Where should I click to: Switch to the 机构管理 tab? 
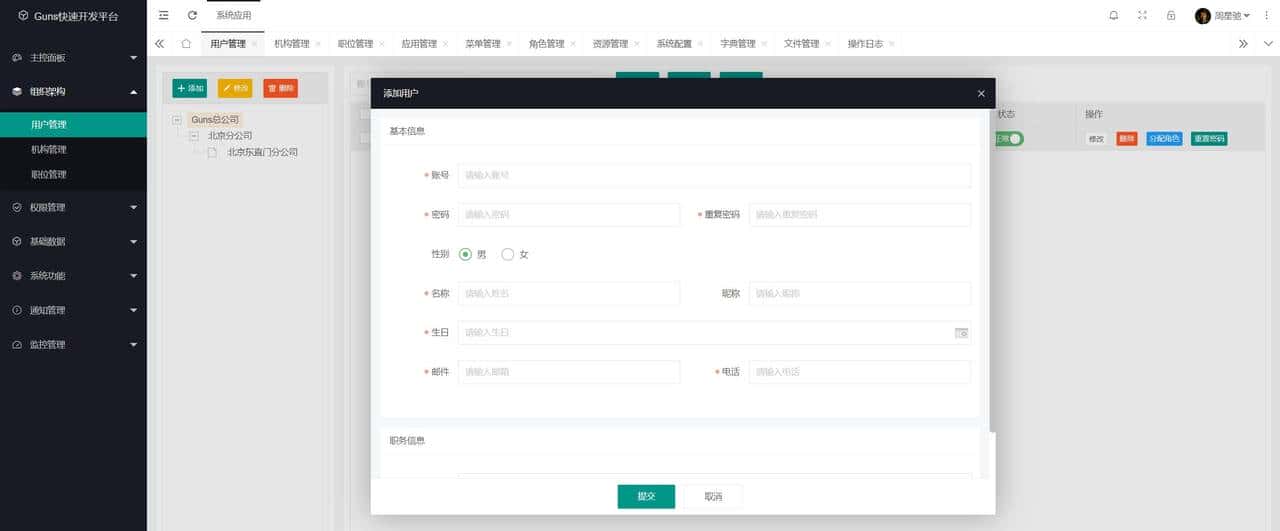coord(291,44)
